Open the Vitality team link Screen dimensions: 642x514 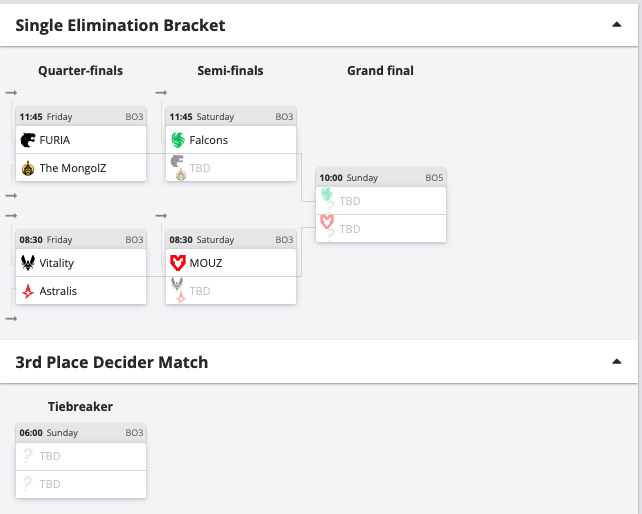[x=57, y=263]
